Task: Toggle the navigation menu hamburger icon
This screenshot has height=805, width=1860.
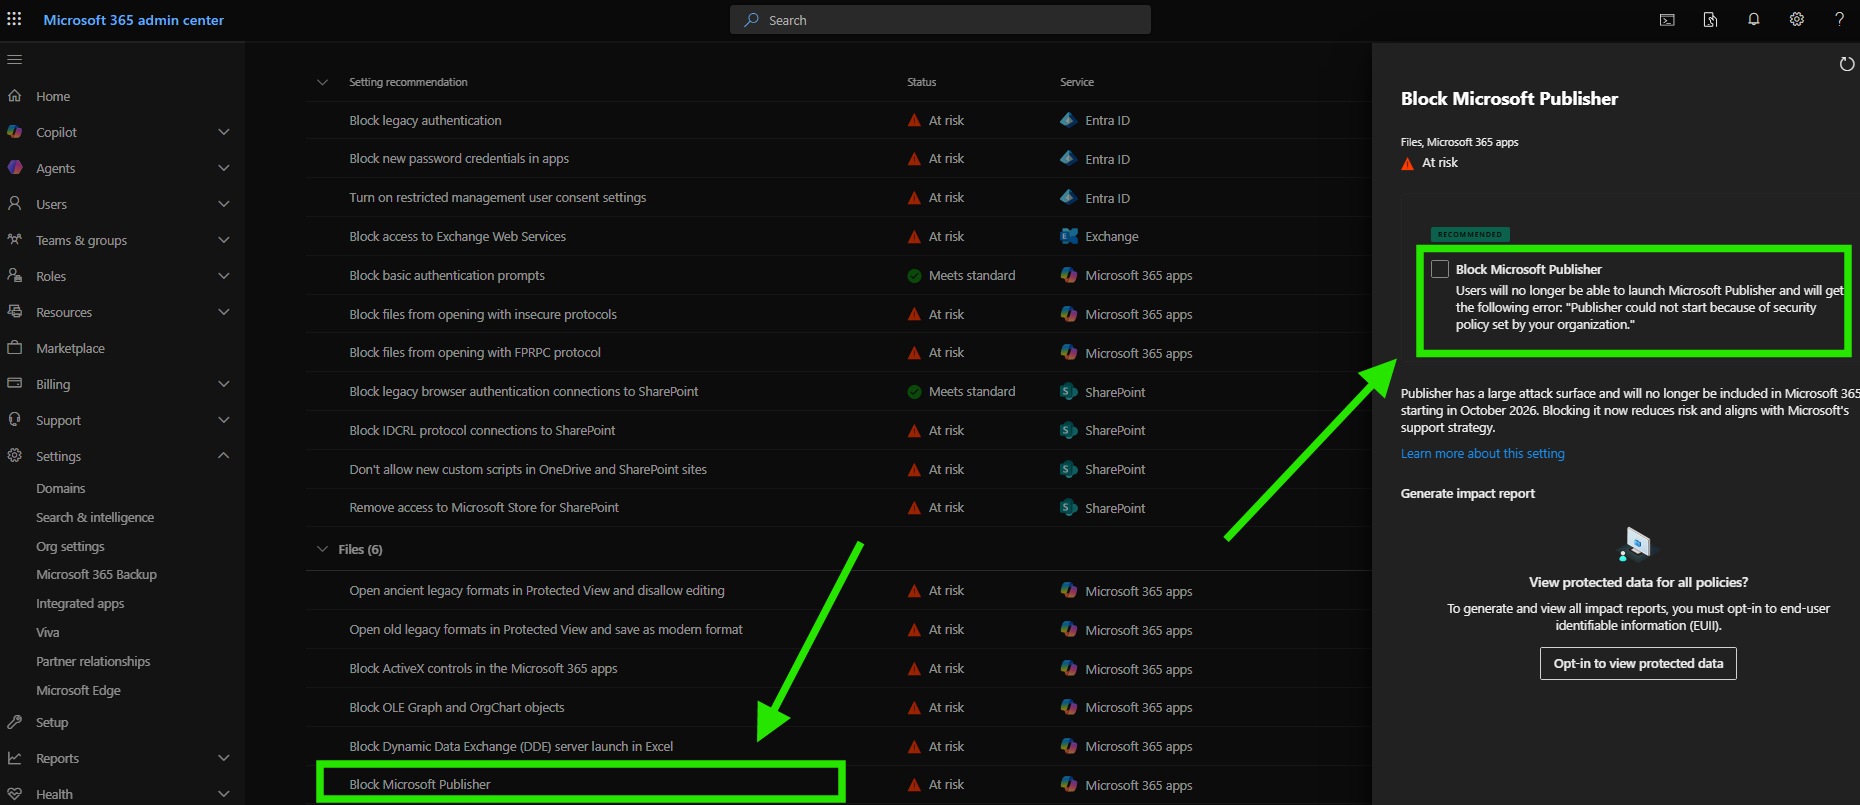Action: 14,60
